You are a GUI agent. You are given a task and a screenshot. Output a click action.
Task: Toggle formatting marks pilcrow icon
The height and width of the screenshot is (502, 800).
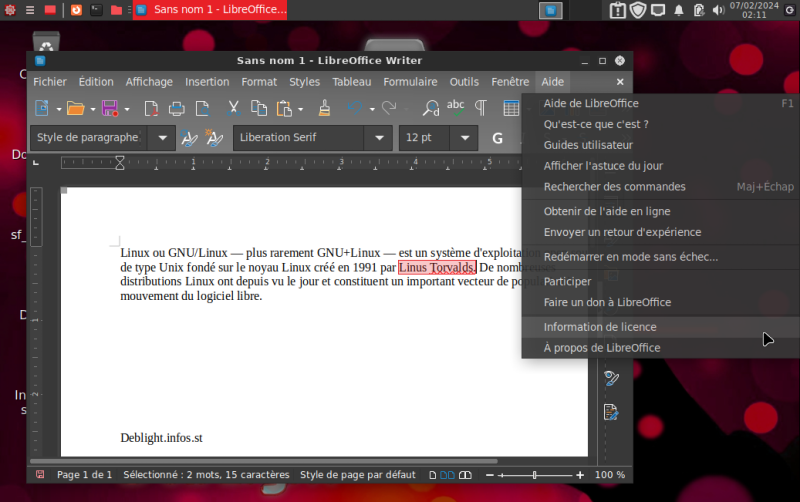(481, 108)
